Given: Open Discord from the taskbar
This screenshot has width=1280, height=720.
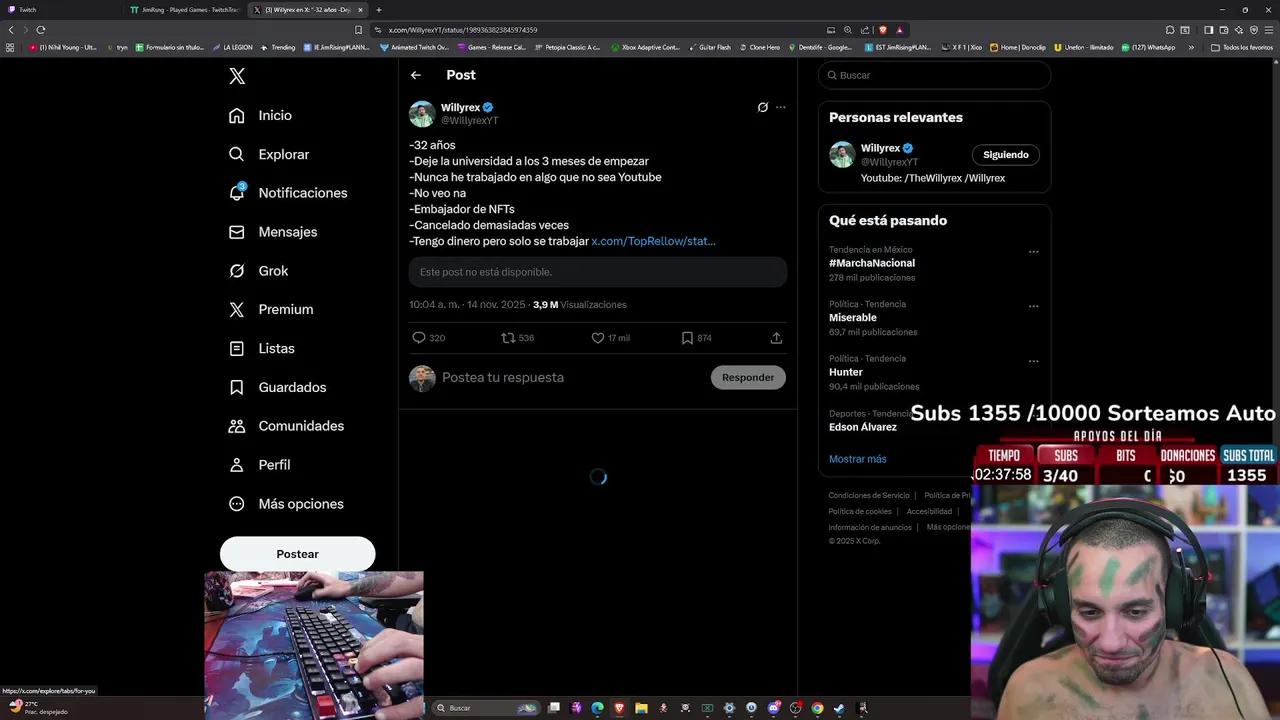Looking at the screenshot, I should (x=773, y=708).
